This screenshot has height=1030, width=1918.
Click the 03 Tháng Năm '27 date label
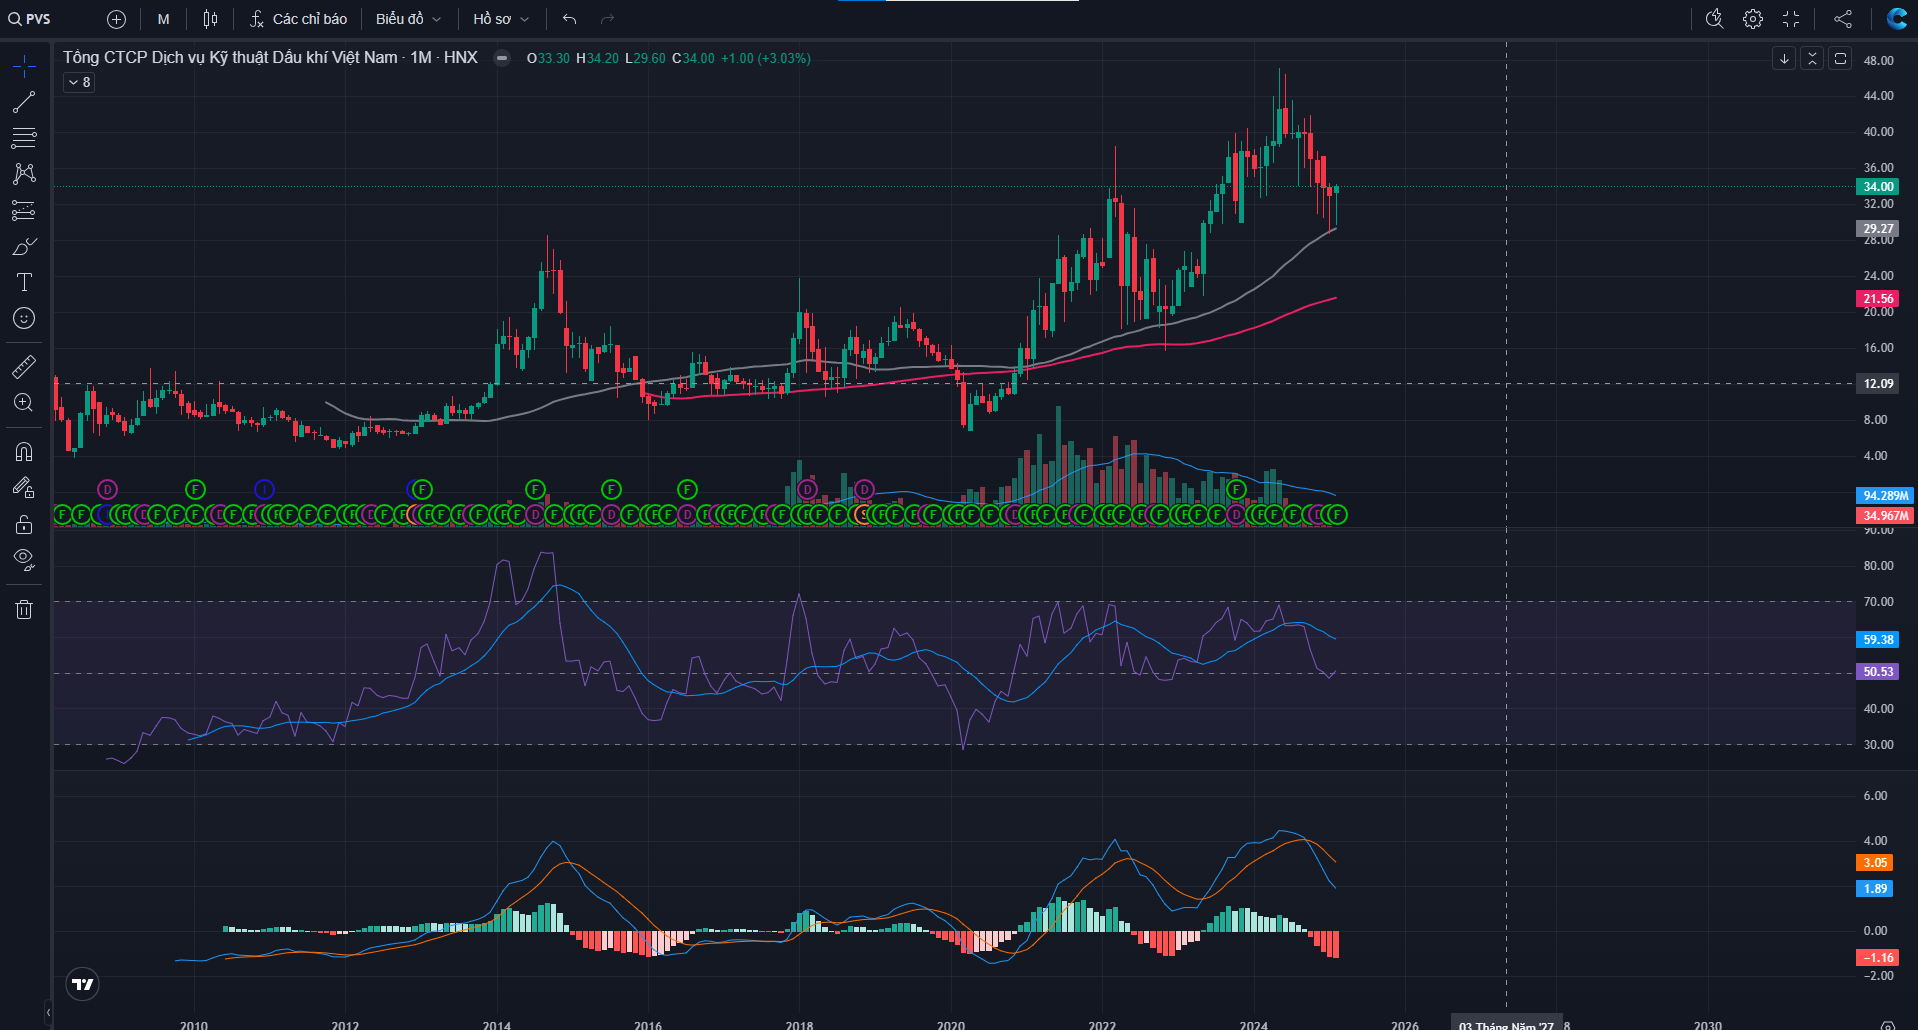pos(1506,1024)
